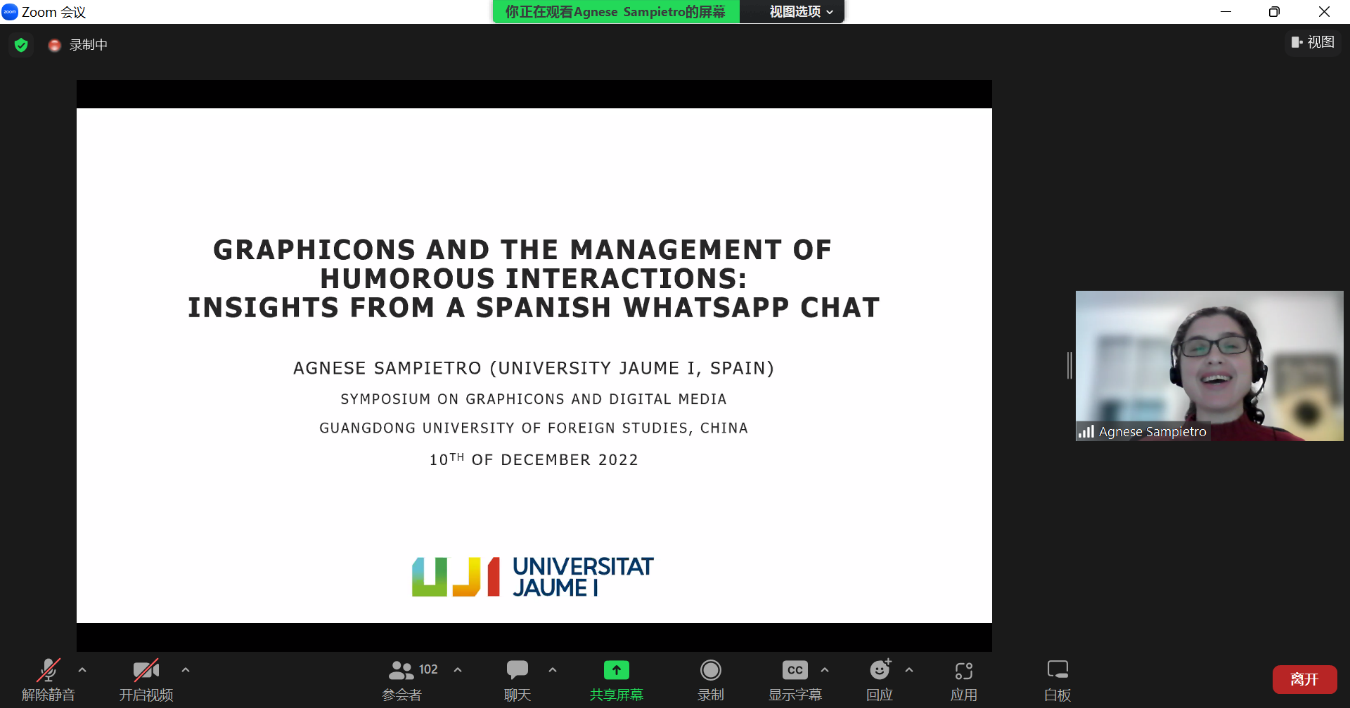Click the divider handle beside speaker video

pyautogui.click(x=1069, y=366)
